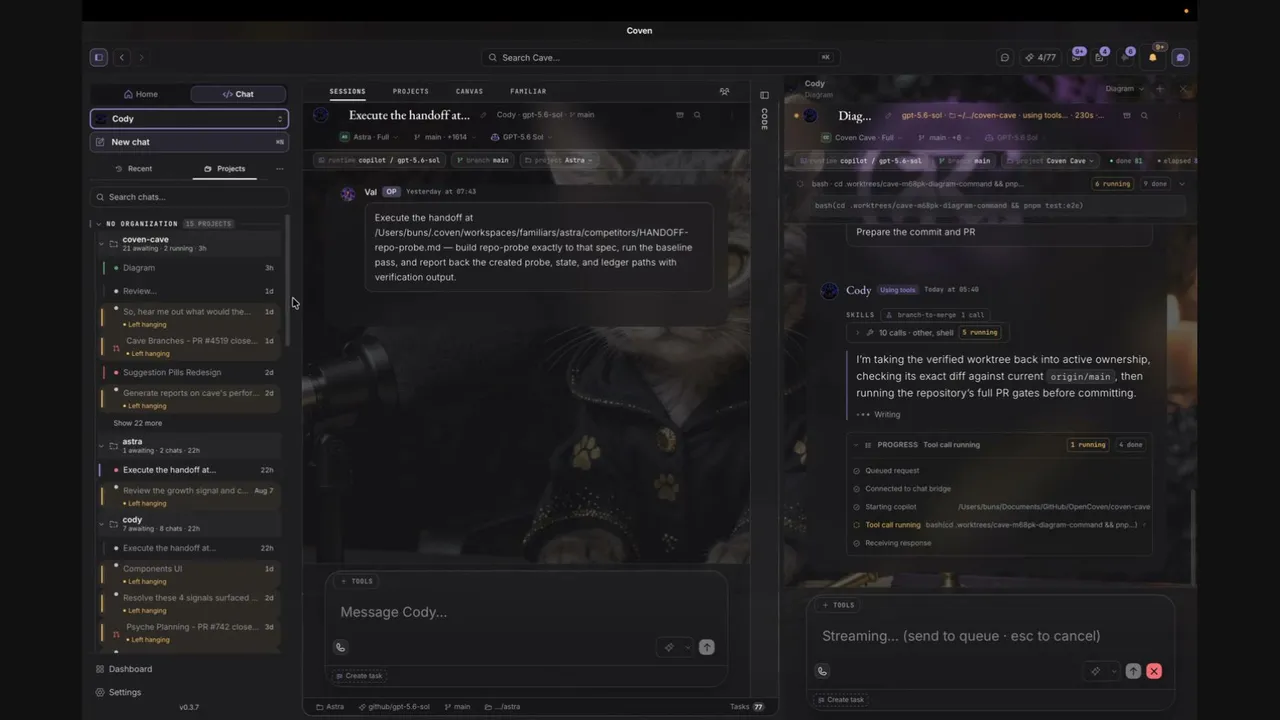The image size is (1280, 720).
Task: Start a New chat
Action: click(189, 142)
